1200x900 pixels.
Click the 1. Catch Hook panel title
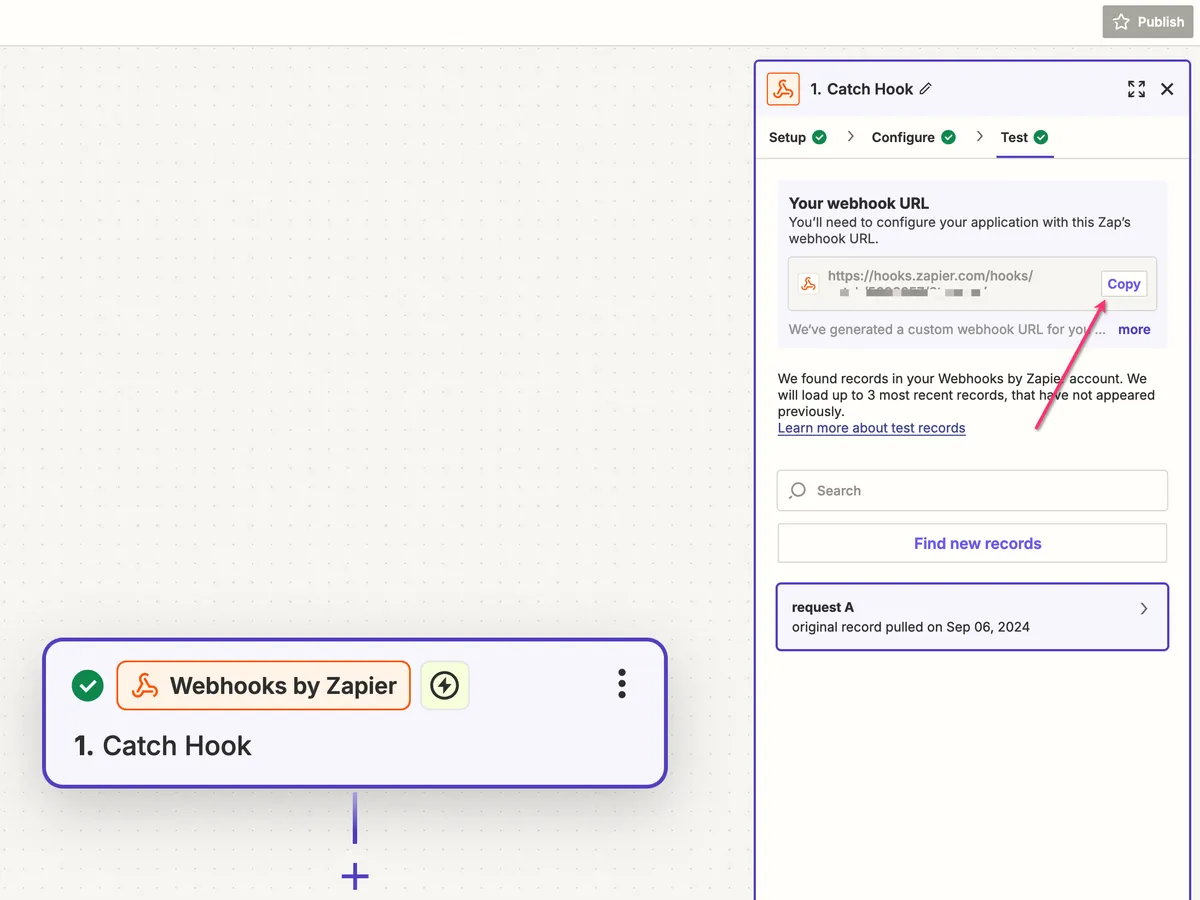click(x=862, y=89)
